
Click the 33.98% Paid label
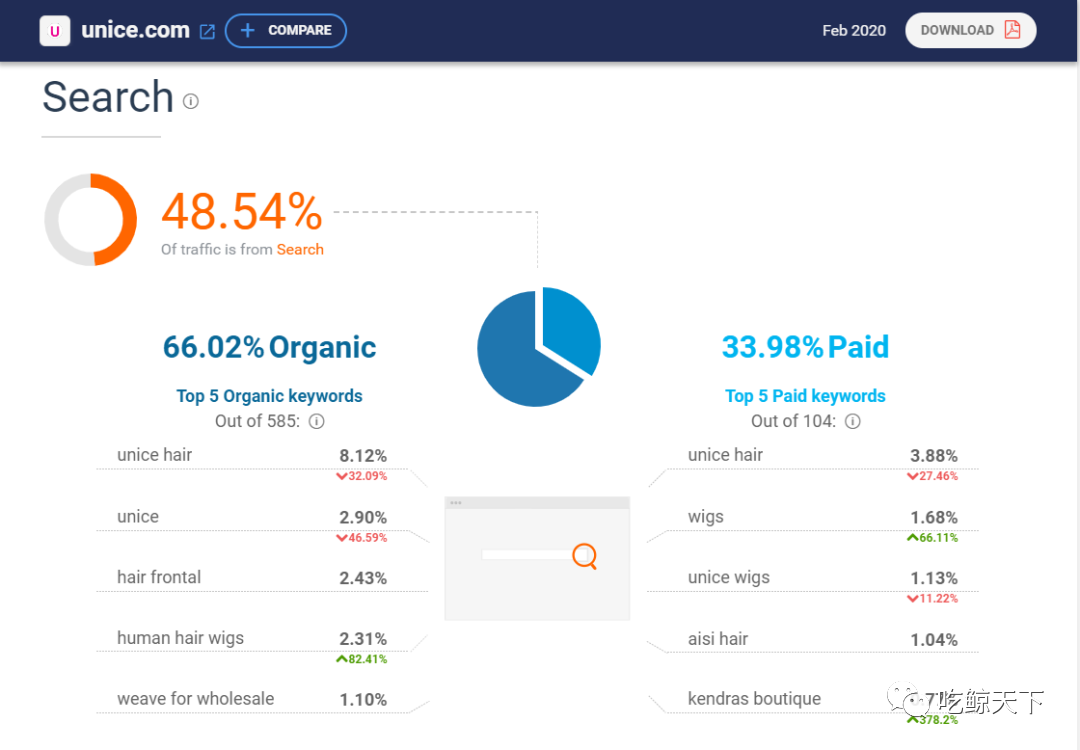805,347
